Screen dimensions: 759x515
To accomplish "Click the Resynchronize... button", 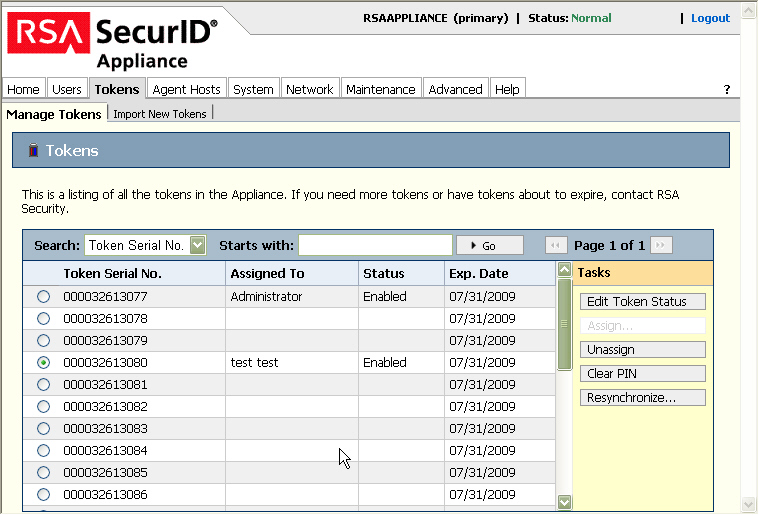I will (643, 398).
